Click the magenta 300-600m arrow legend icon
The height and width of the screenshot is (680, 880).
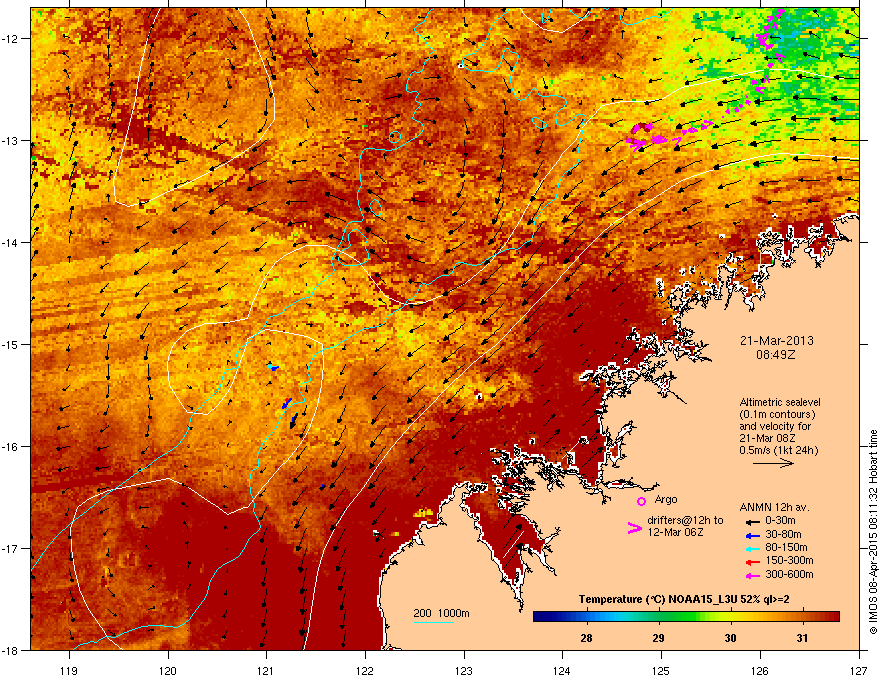(753, 575)
